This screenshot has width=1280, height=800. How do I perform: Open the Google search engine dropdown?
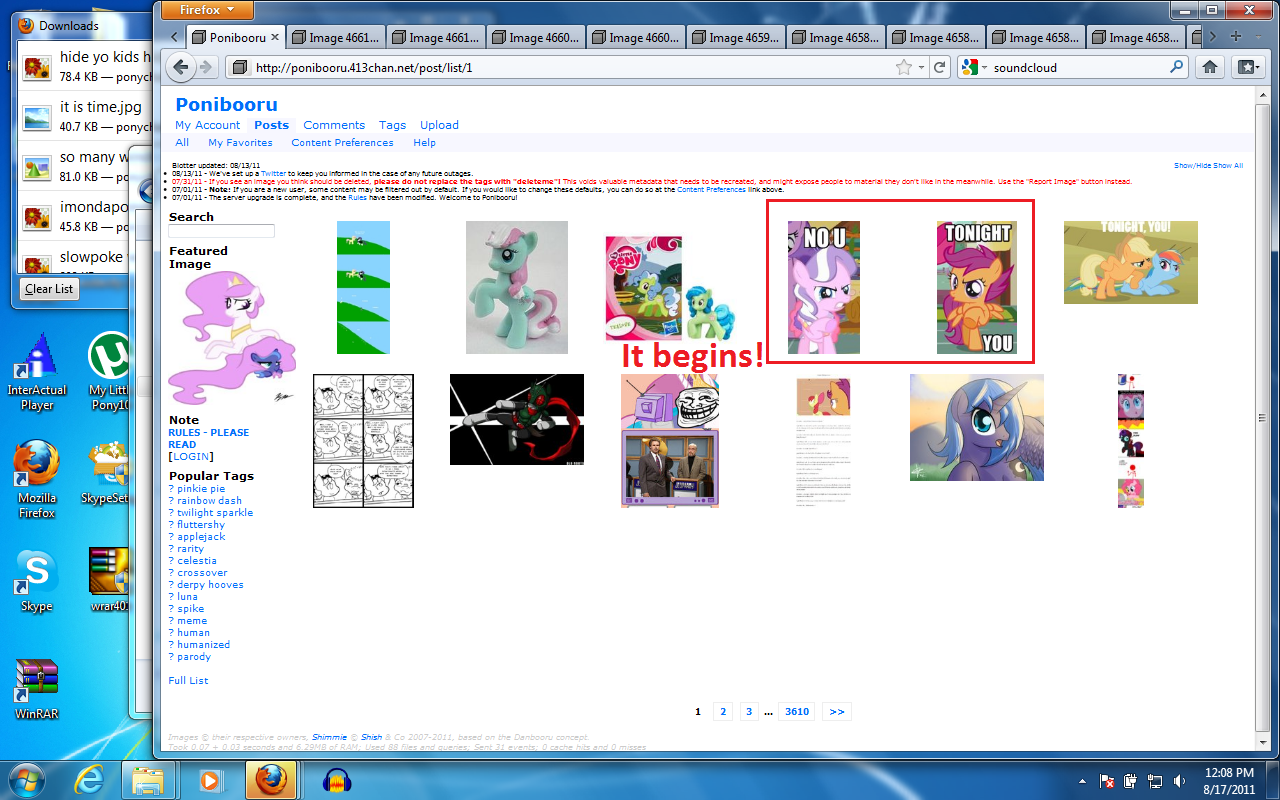(x=972, y=68)
